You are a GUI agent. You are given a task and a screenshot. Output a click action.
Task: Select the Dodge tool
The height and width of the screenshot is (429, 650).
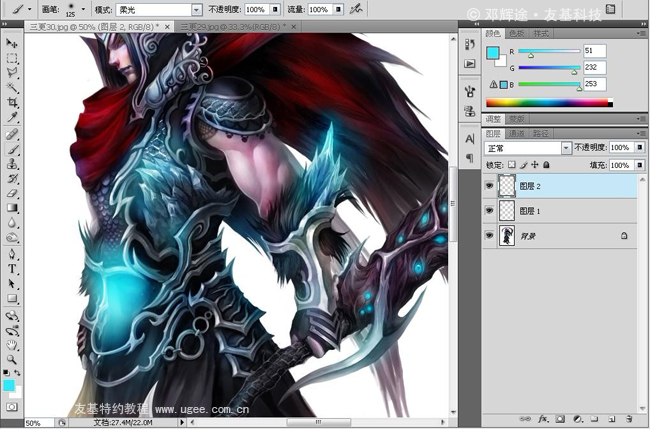tap(12, 238)
